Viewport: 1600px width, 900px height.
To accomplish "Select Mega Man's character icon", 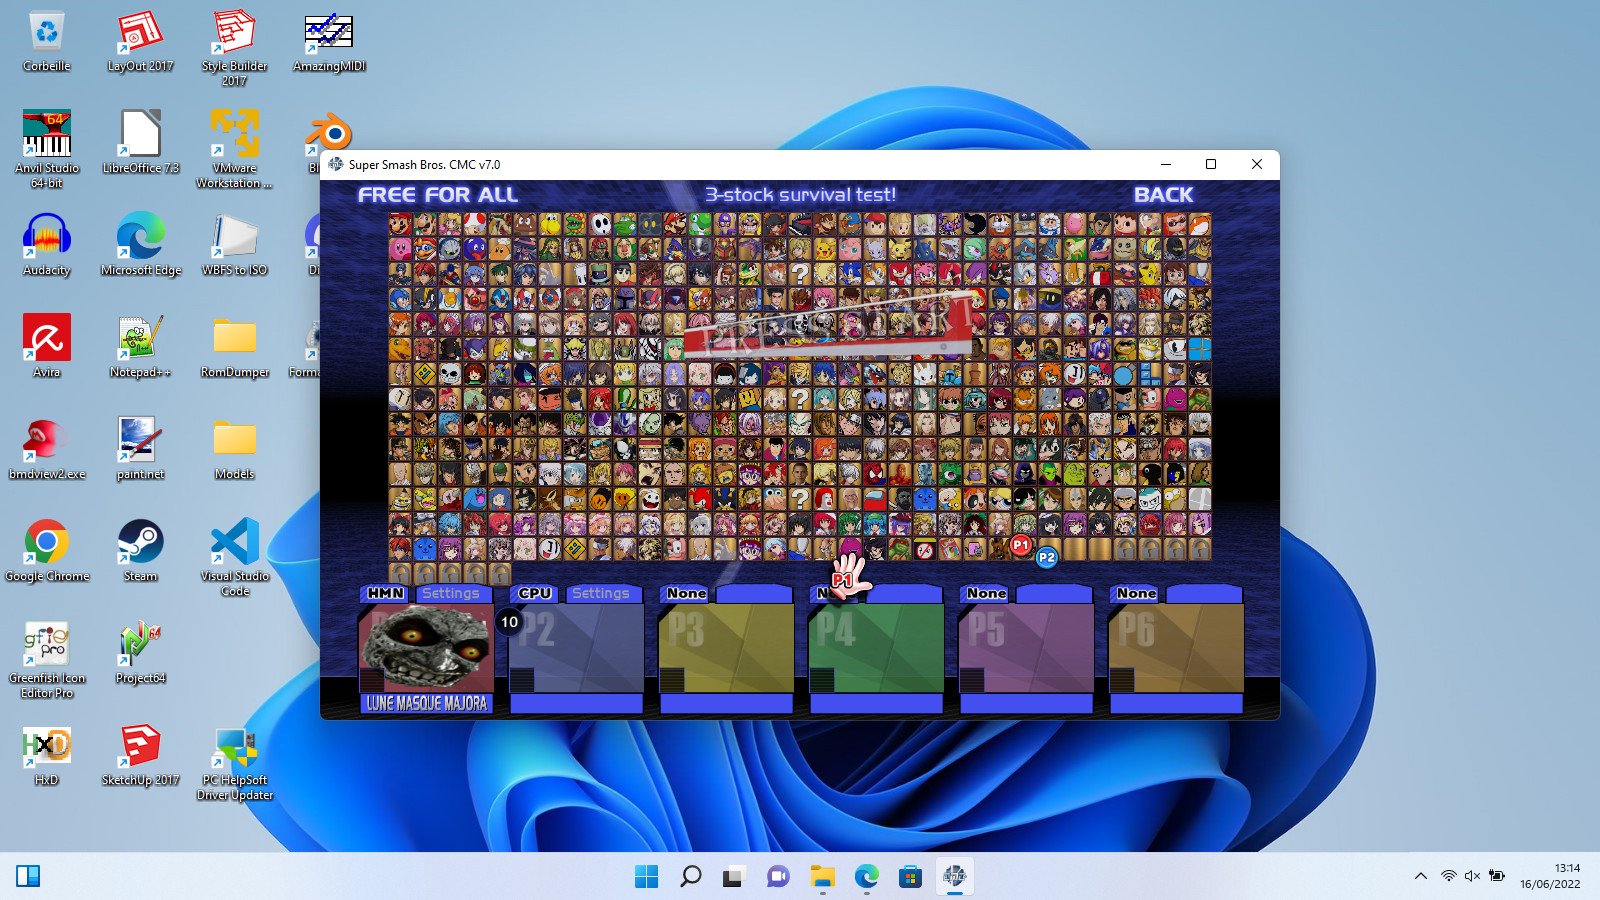I will (398, 298).
